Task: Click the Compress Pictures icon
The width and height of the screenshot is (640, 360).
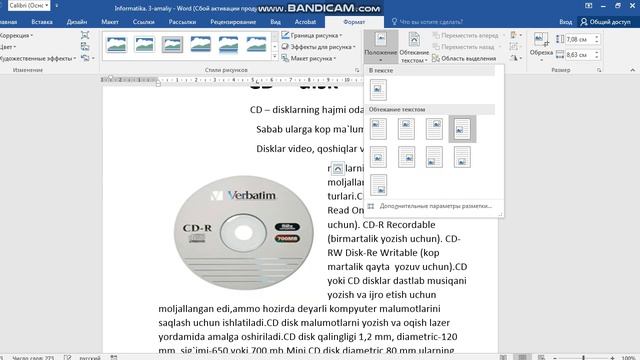Action: (x=84, y=35)
